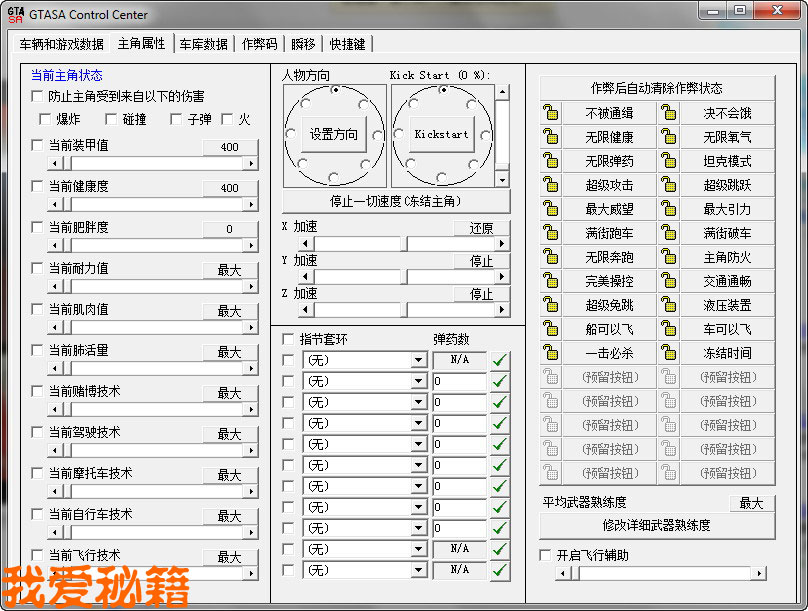The width and height of the screenshot is (808, 611).
Task: Check the 指节套环 checkbox
Action: pyautogui.click(x=290, y=338)
